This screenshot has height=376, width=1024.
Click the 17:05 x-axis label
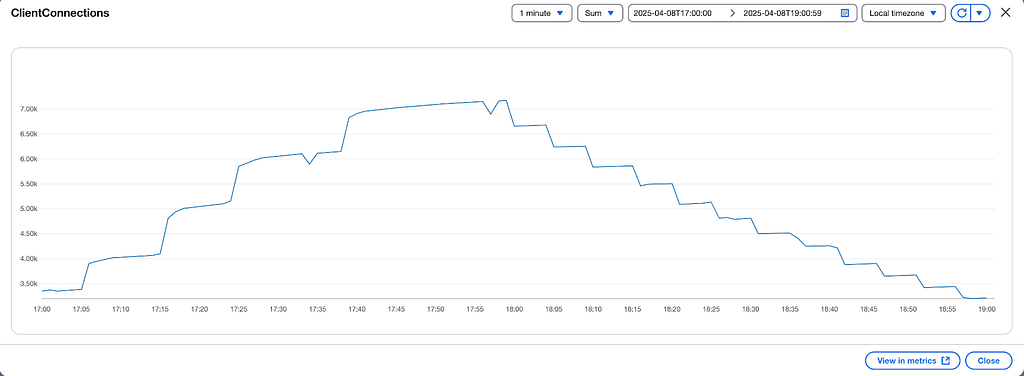tap(82, 309)
